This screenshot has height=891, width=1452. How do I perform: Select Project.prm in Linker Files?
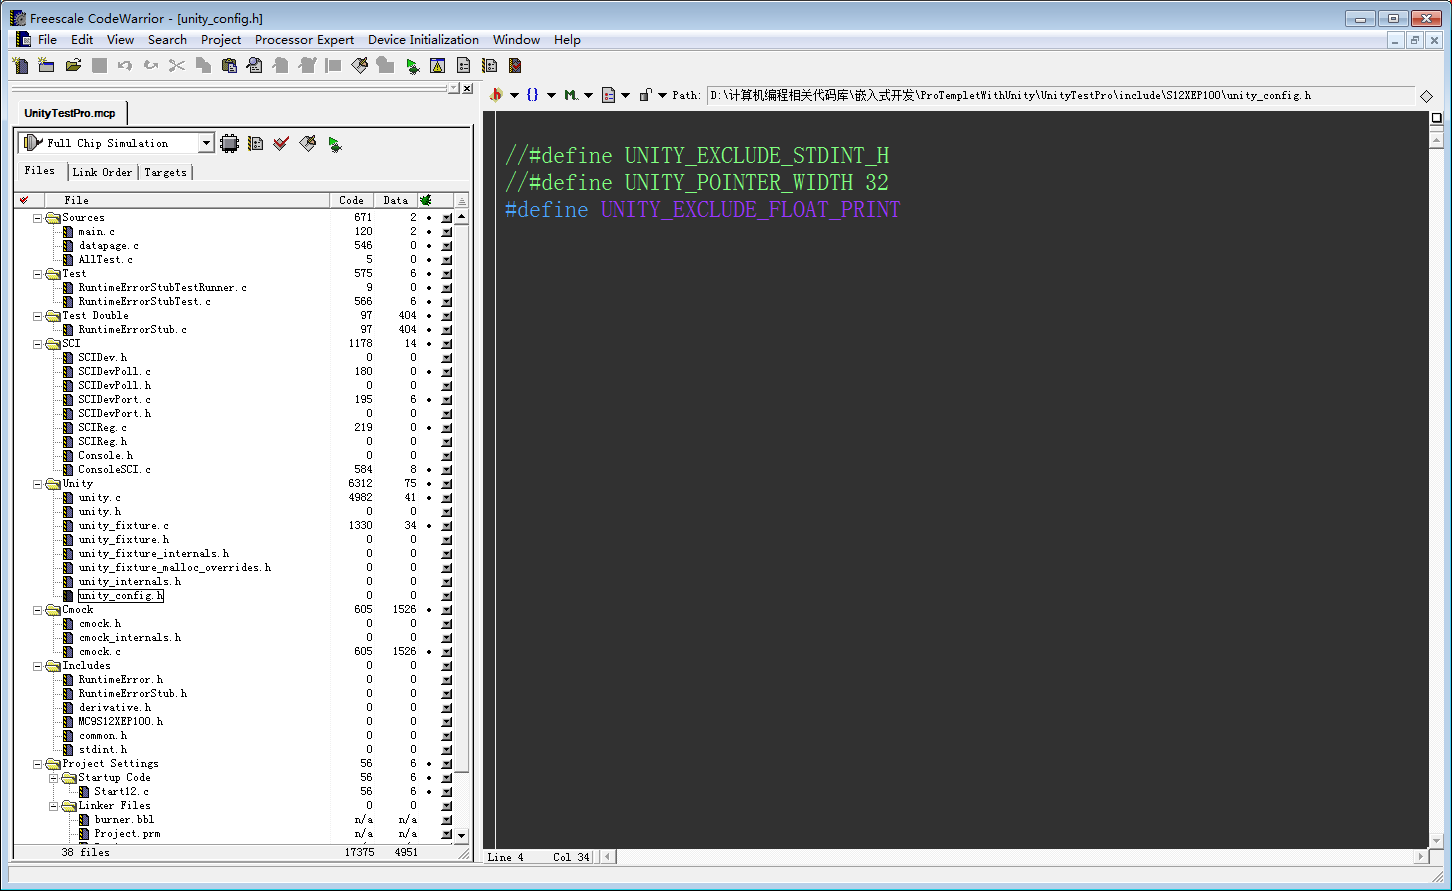pyautogui.click(x=127, y=833)
